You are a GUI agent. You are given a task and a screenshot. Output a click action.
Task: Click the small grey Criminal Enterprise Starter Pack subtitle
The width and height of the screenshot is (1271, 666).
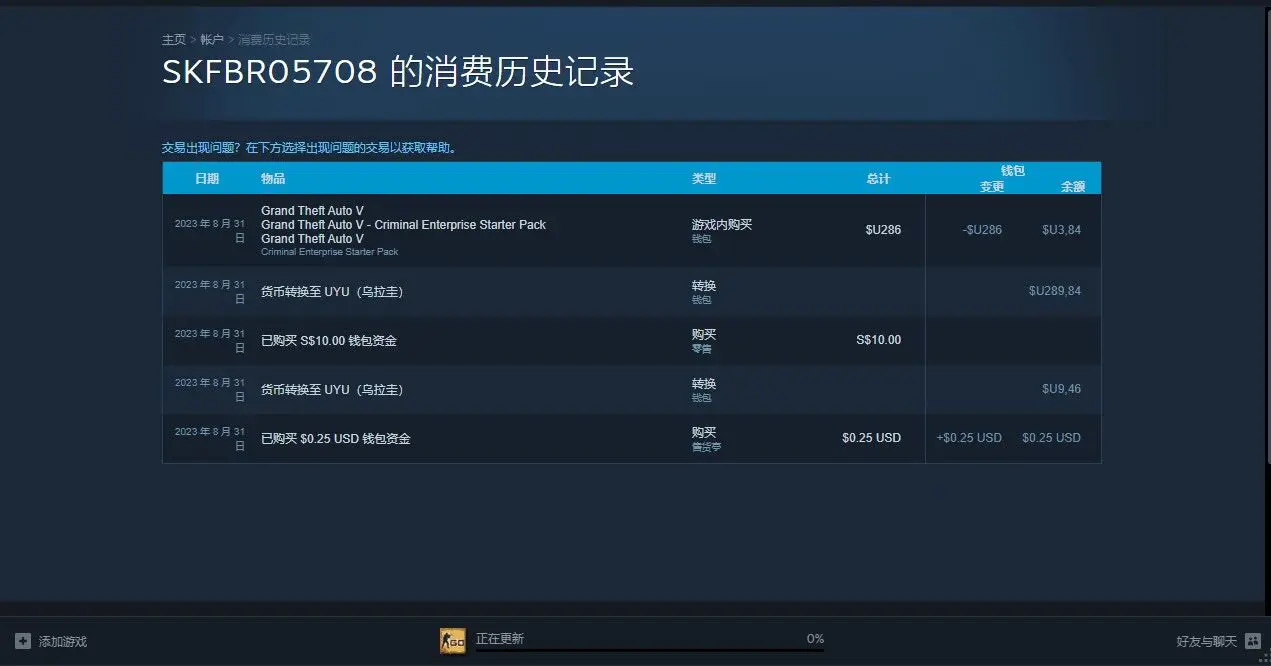click(330, 252)
